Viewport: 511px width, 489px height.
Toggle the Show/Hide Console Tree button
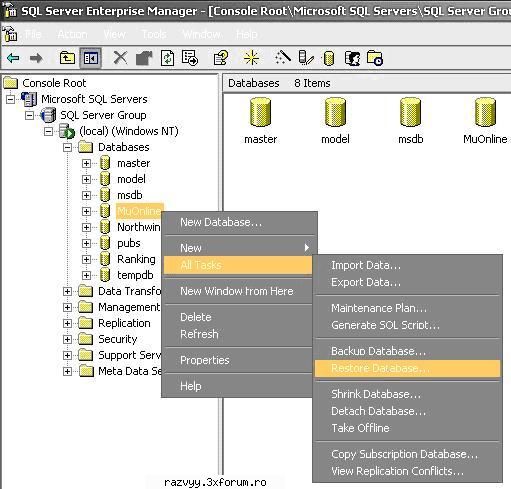tap(91, 58)
